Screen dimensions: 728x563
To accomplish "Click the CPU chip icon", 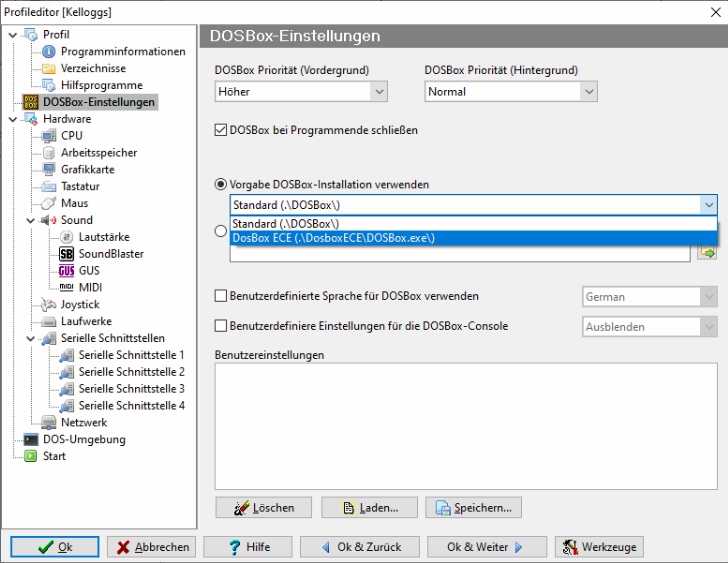I will click(49, 136).
